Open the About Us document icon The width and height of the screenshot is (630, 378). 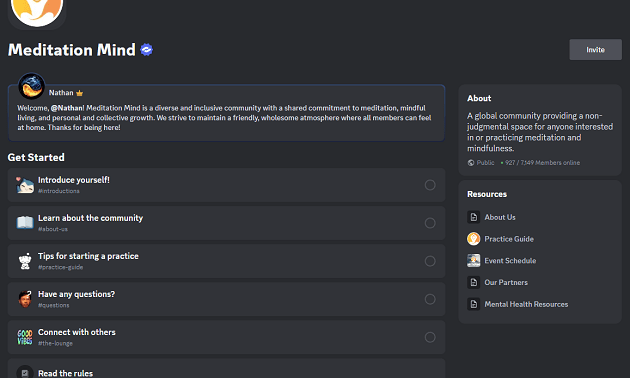pos(474,217)
